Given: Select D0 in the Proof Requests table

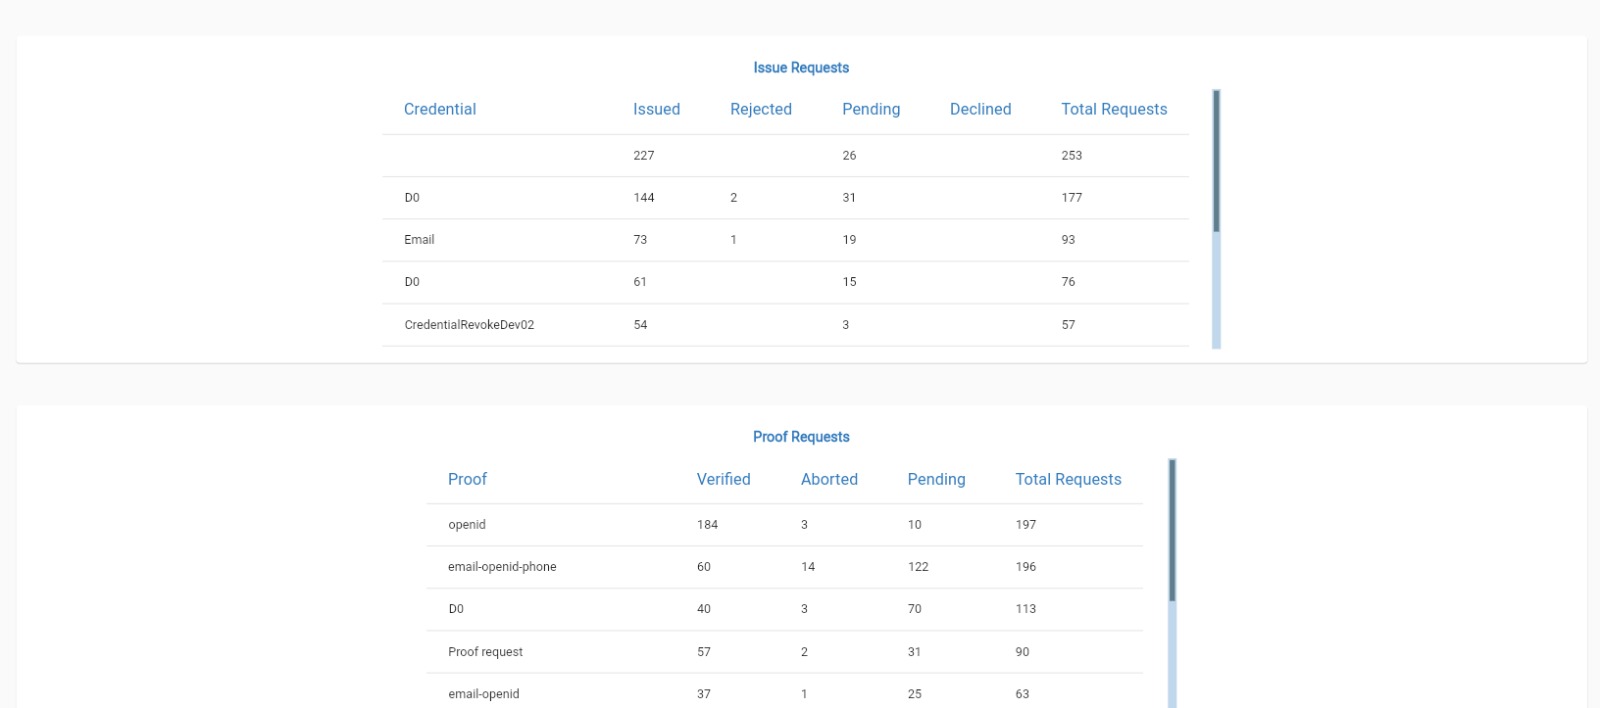Looking at the screenshot, I should click(x=456, y=608).
